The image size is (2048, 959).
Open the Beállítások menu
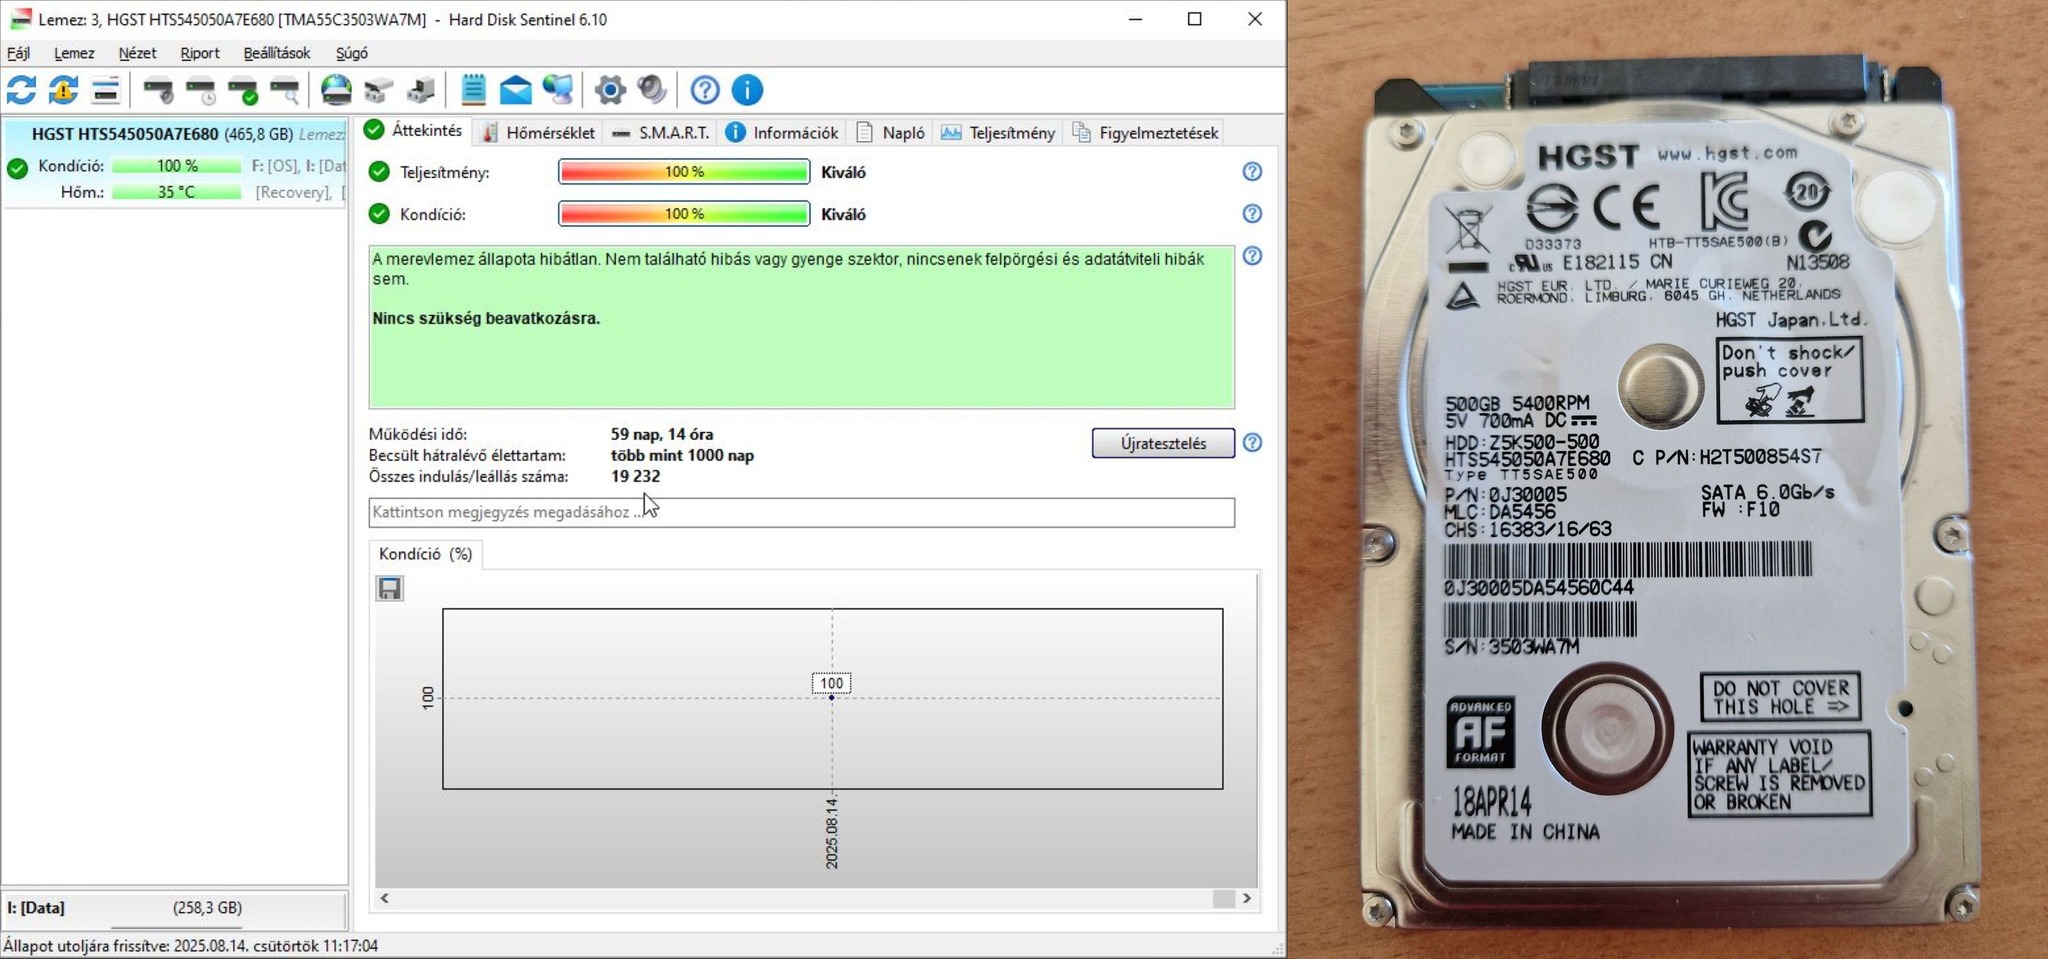click(277, 53)
